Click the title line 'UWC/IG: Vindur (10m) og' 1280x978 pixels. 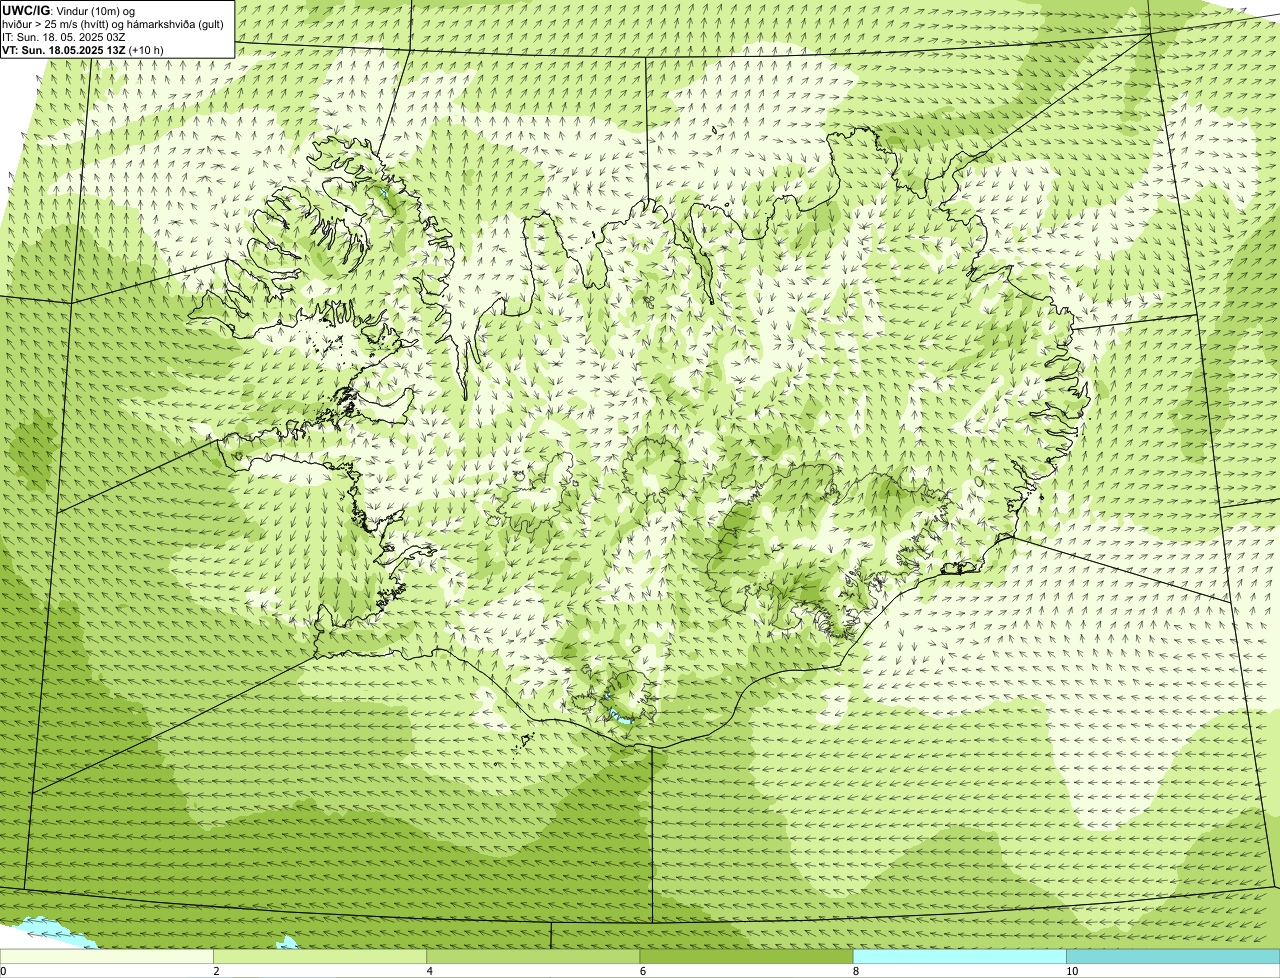coord(69,11)
